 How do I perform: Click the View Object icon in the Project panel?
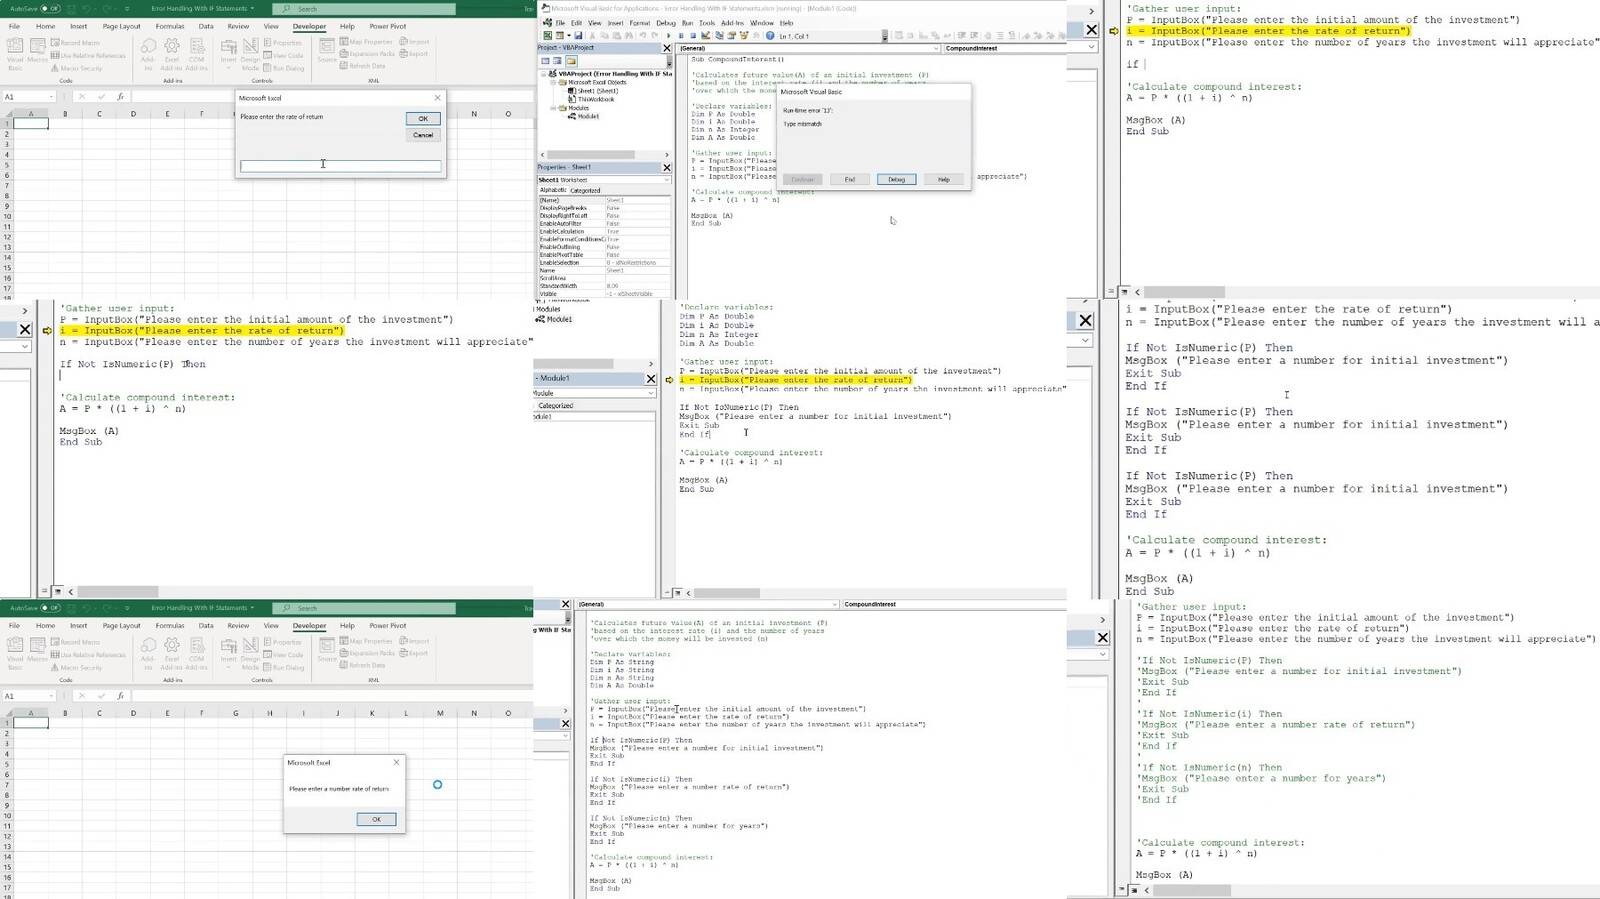(557, 61)
